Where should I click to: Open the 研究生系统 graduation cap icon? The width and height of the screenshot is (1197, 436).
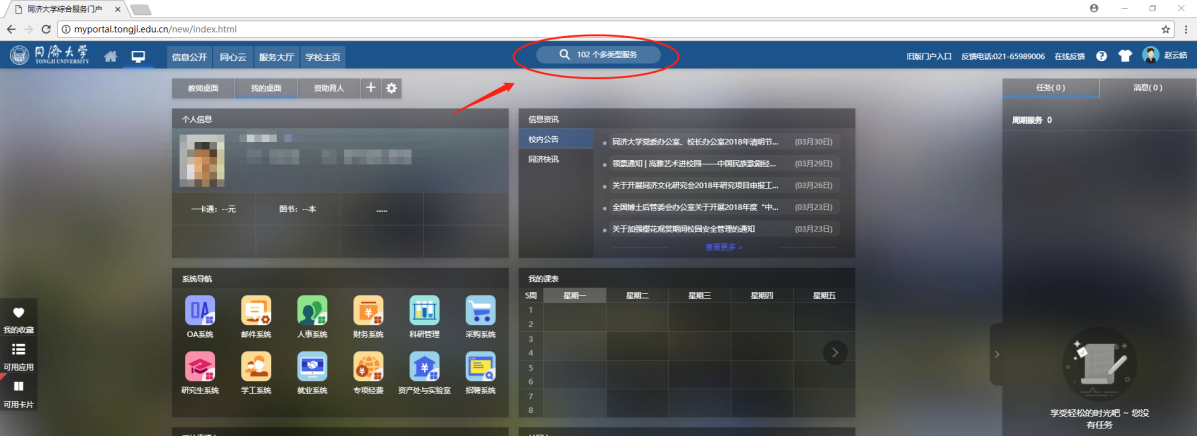tap(200, 367)
